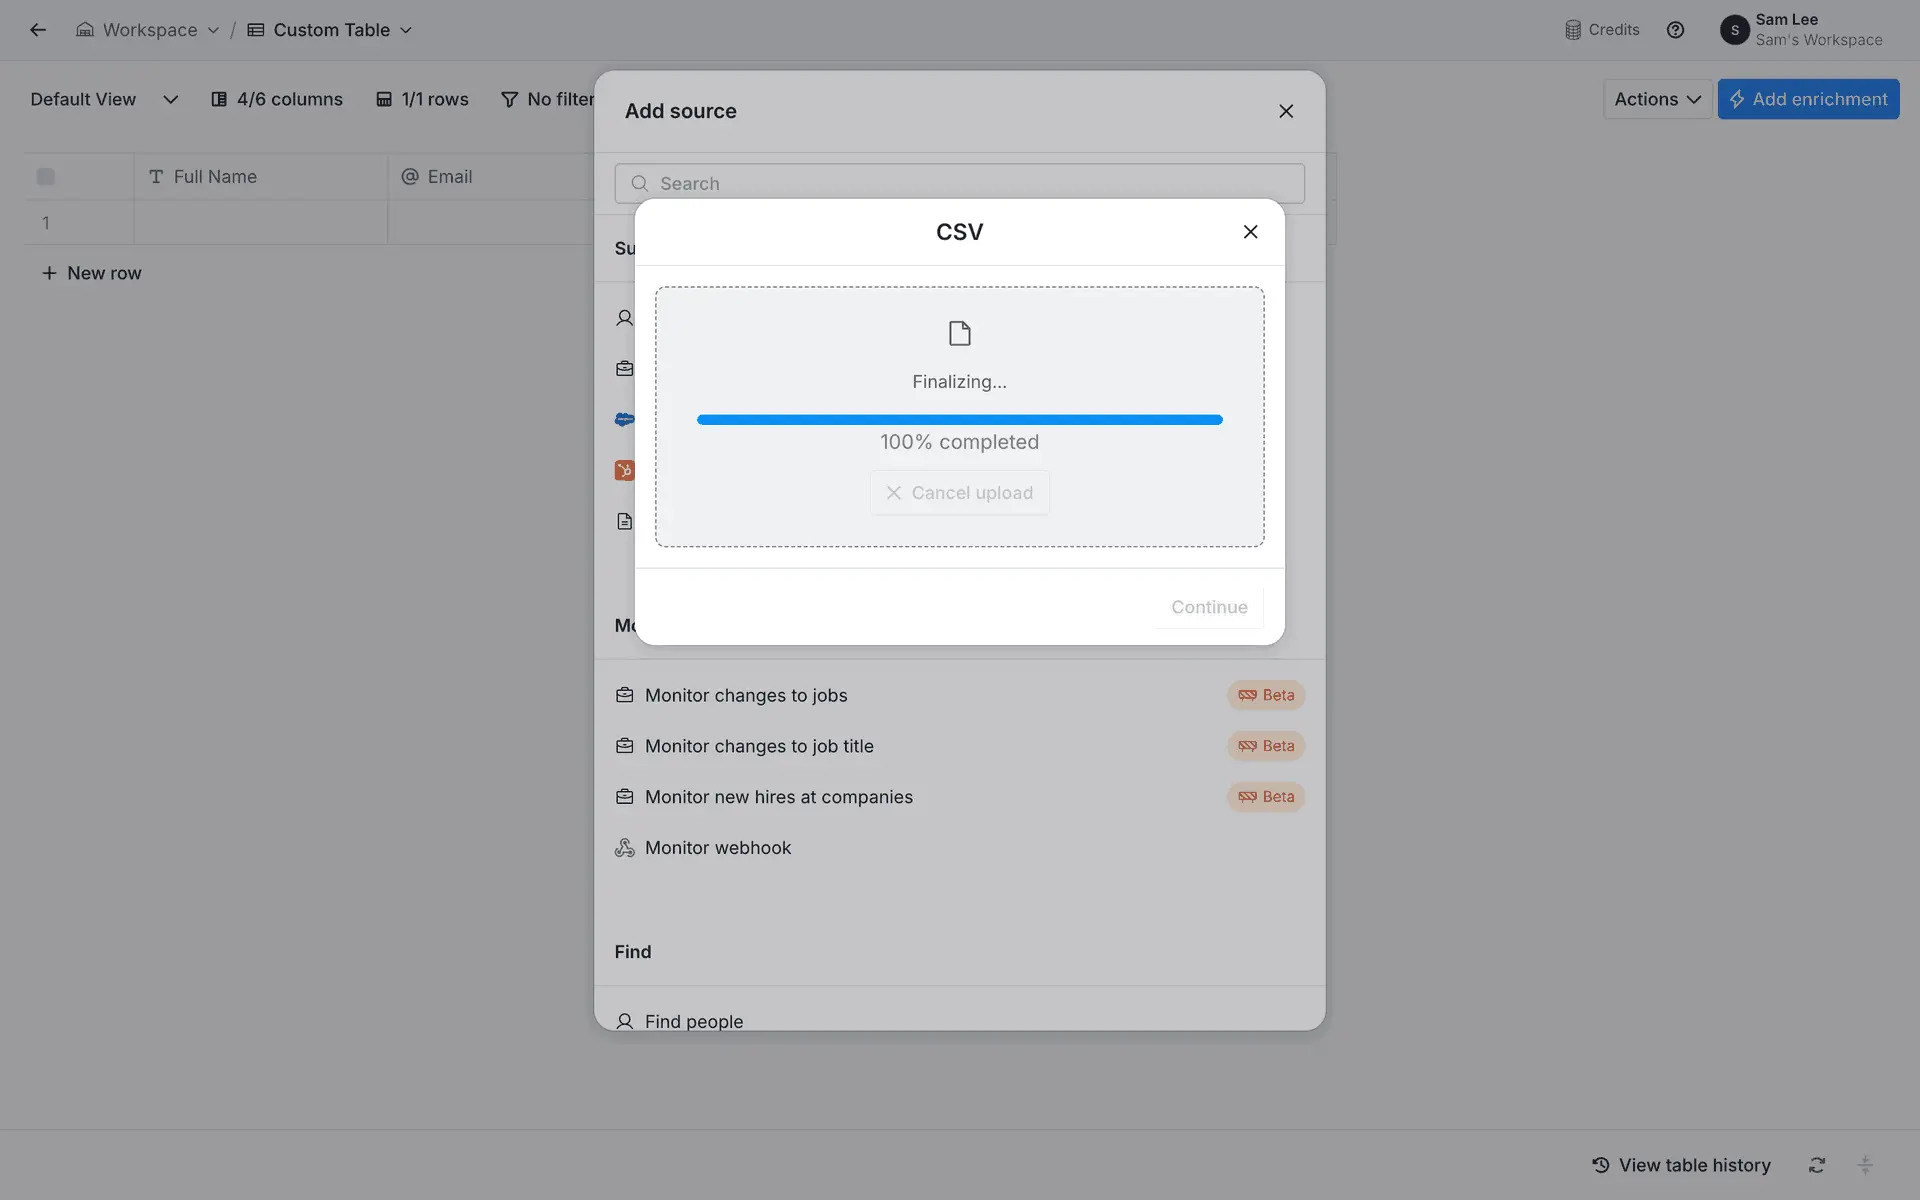Close the CSV upload dialog
The width and height of the screenshot is (1920, 1200).
pos(1250,232)
